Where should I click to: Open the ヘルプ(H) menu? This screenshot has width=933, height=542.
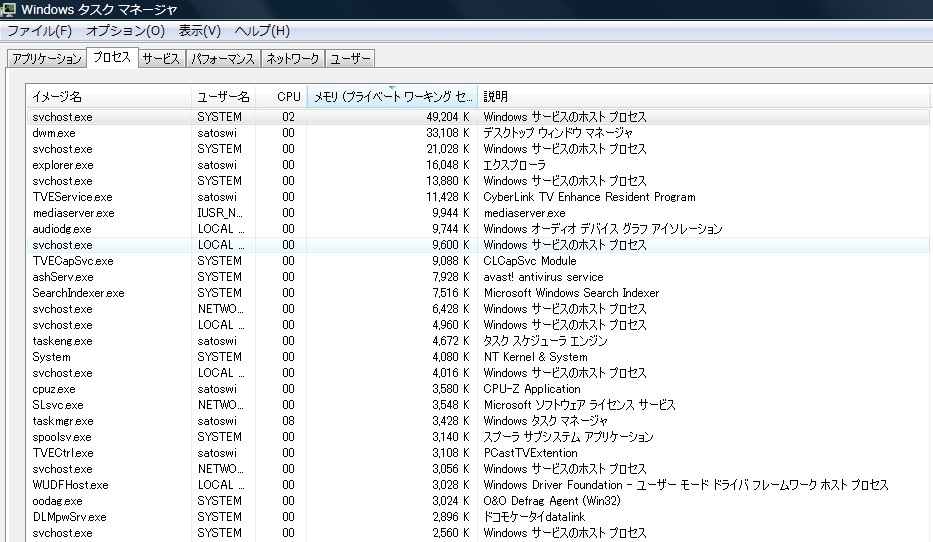(262, 31)
